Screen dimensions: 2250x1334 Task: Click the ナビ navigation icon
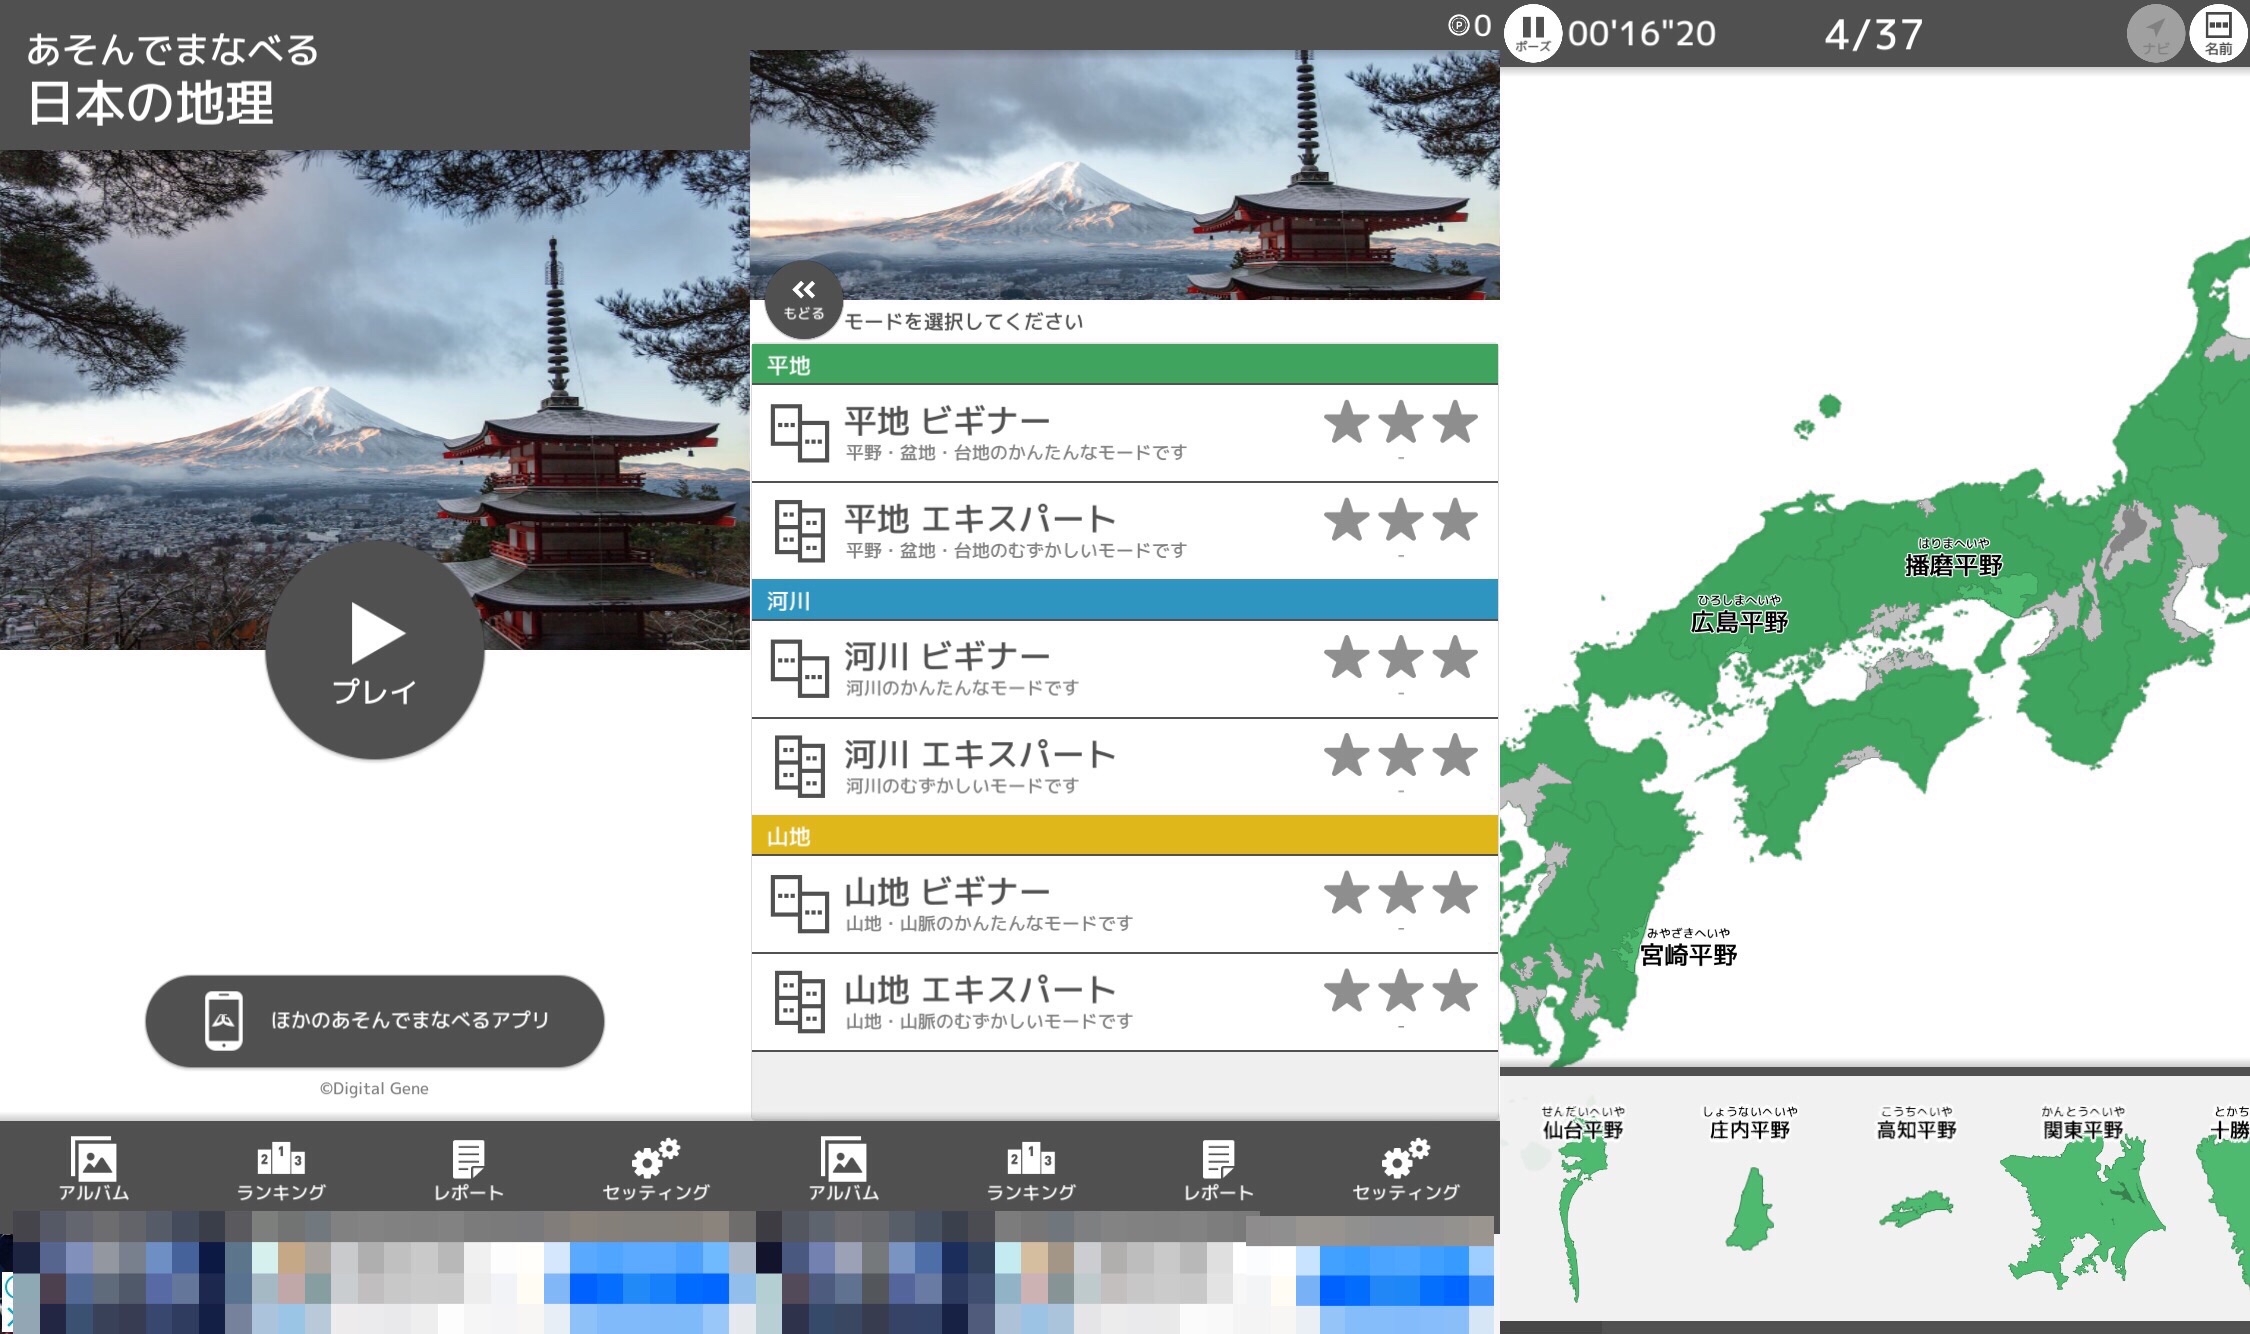(x=2155, y=34)
